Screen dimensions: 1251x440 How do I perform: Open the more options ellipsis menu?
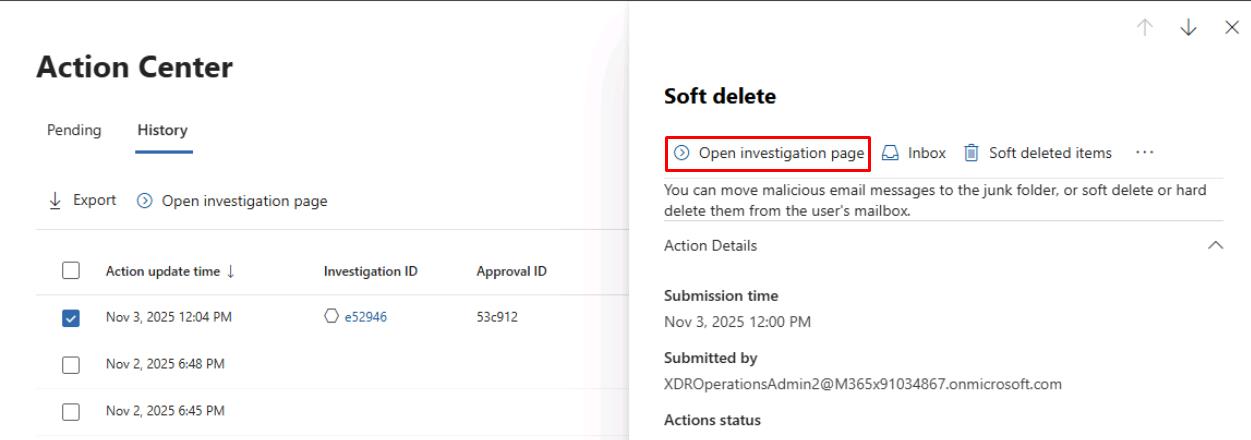click(x=1145, y=153)
